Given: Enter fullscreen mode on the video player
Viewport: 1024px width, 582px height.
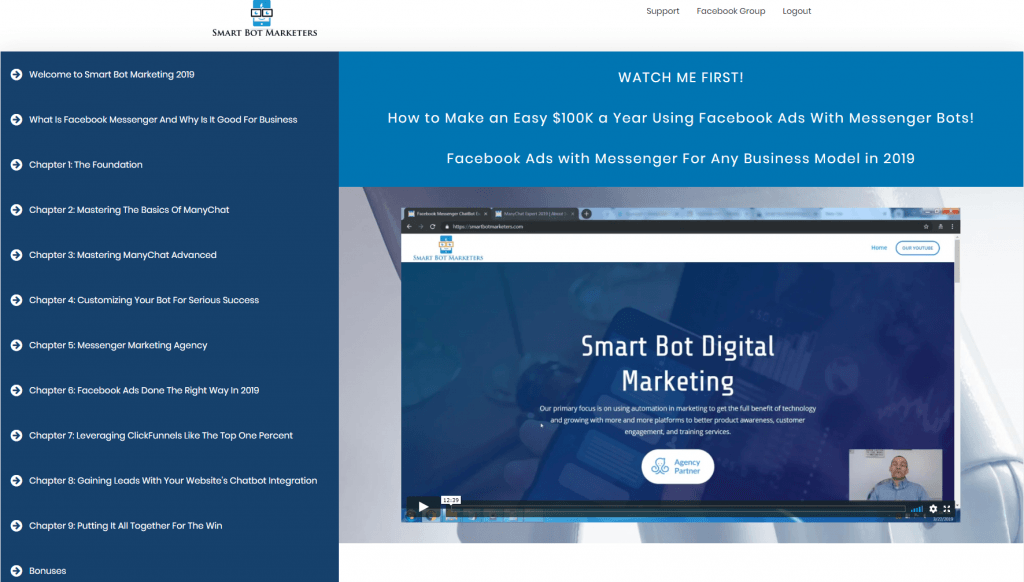Looking at the screenshot, I should 947,509.
